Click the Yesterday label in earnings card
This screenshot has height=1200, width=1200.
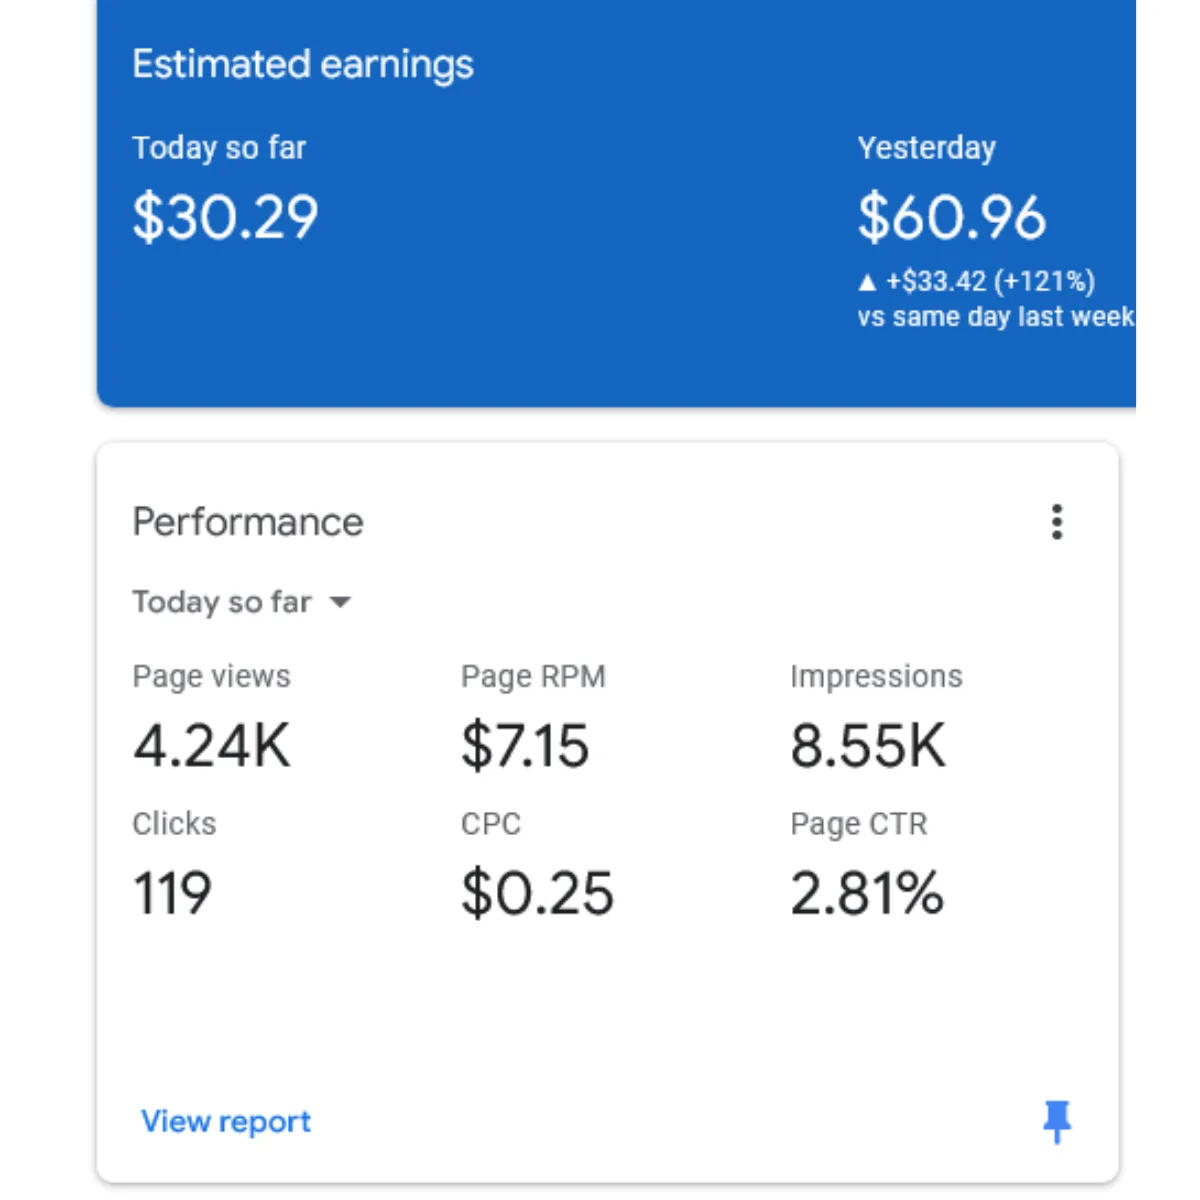coord(926,148)
